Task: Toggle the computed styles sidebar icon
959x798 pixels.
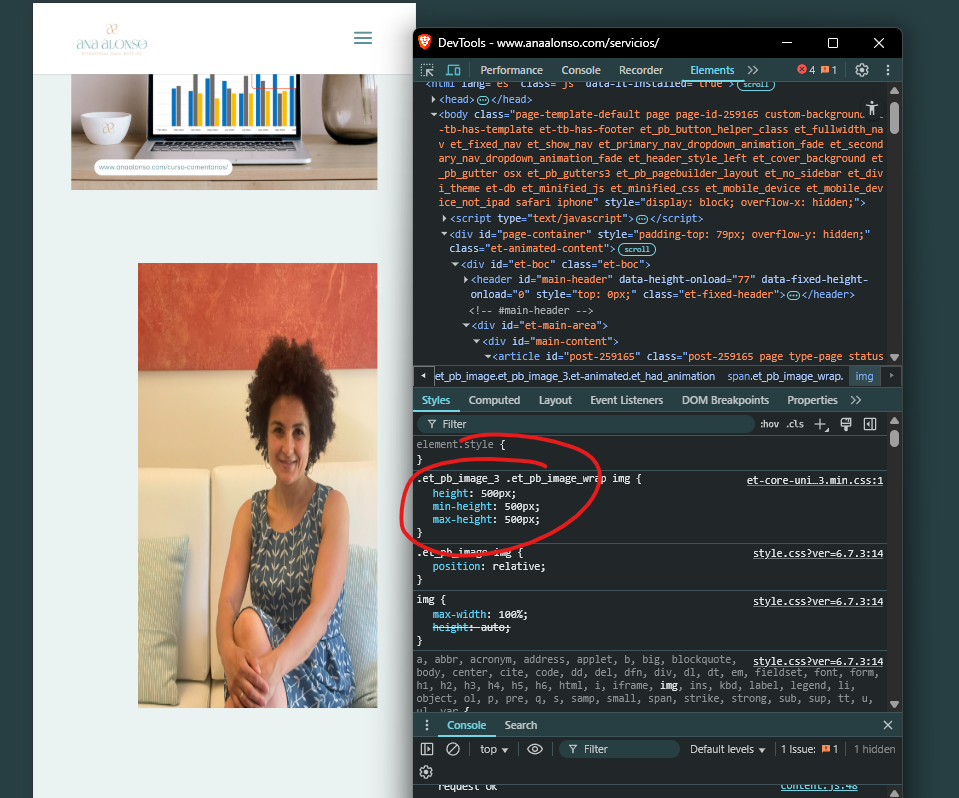Action: coord(870,425)
